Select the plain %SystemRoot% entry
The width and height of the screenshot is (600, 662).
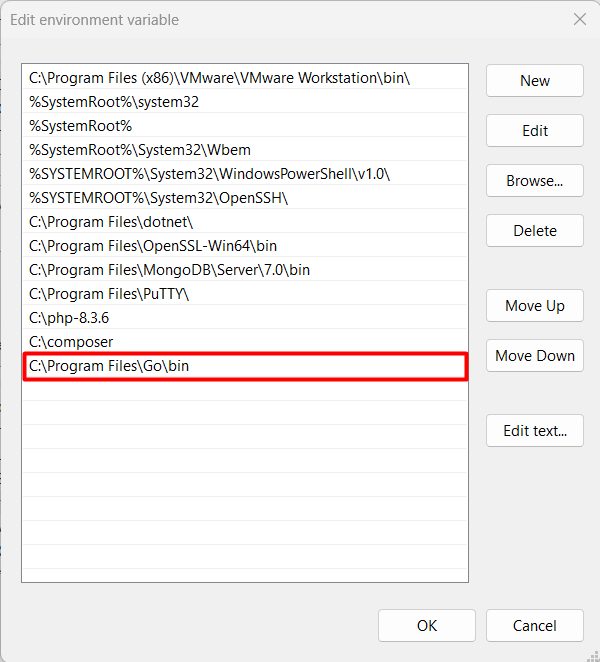[245, 126]
